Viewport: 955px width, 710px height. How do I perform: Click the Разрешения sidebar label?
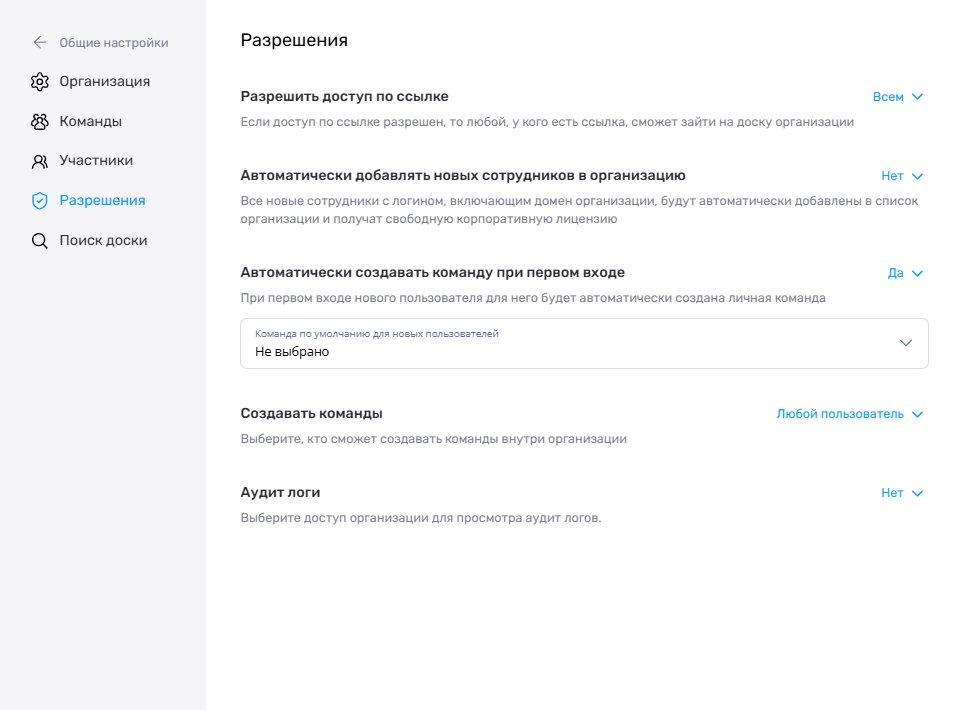click(x=102, y=200)
